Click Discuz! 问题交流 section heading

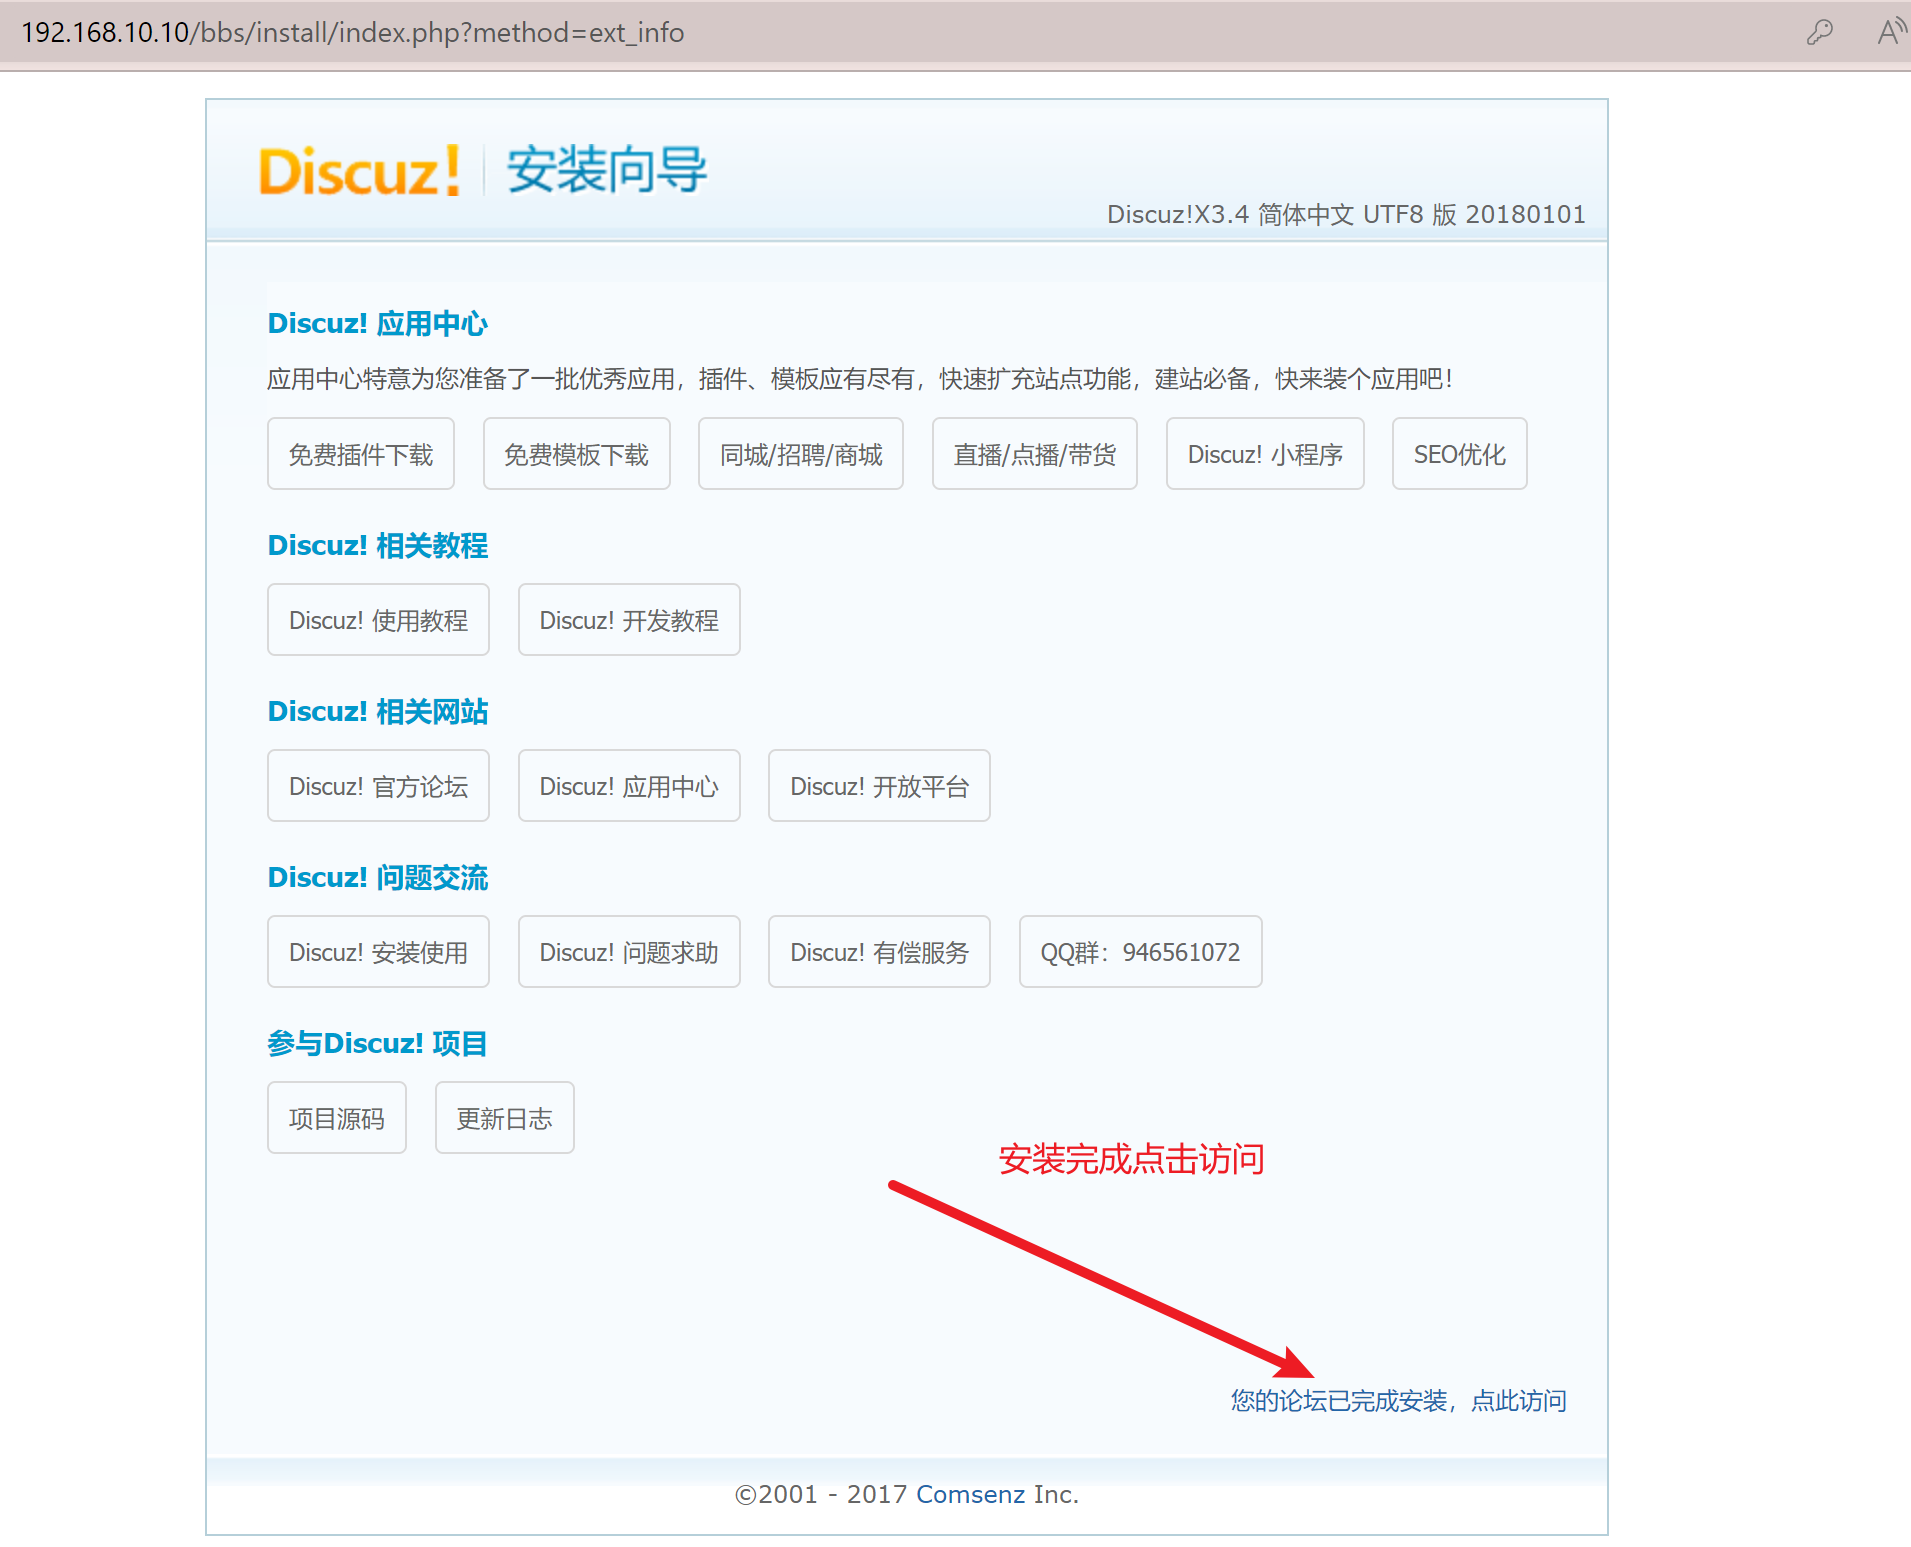pos(378,877)
